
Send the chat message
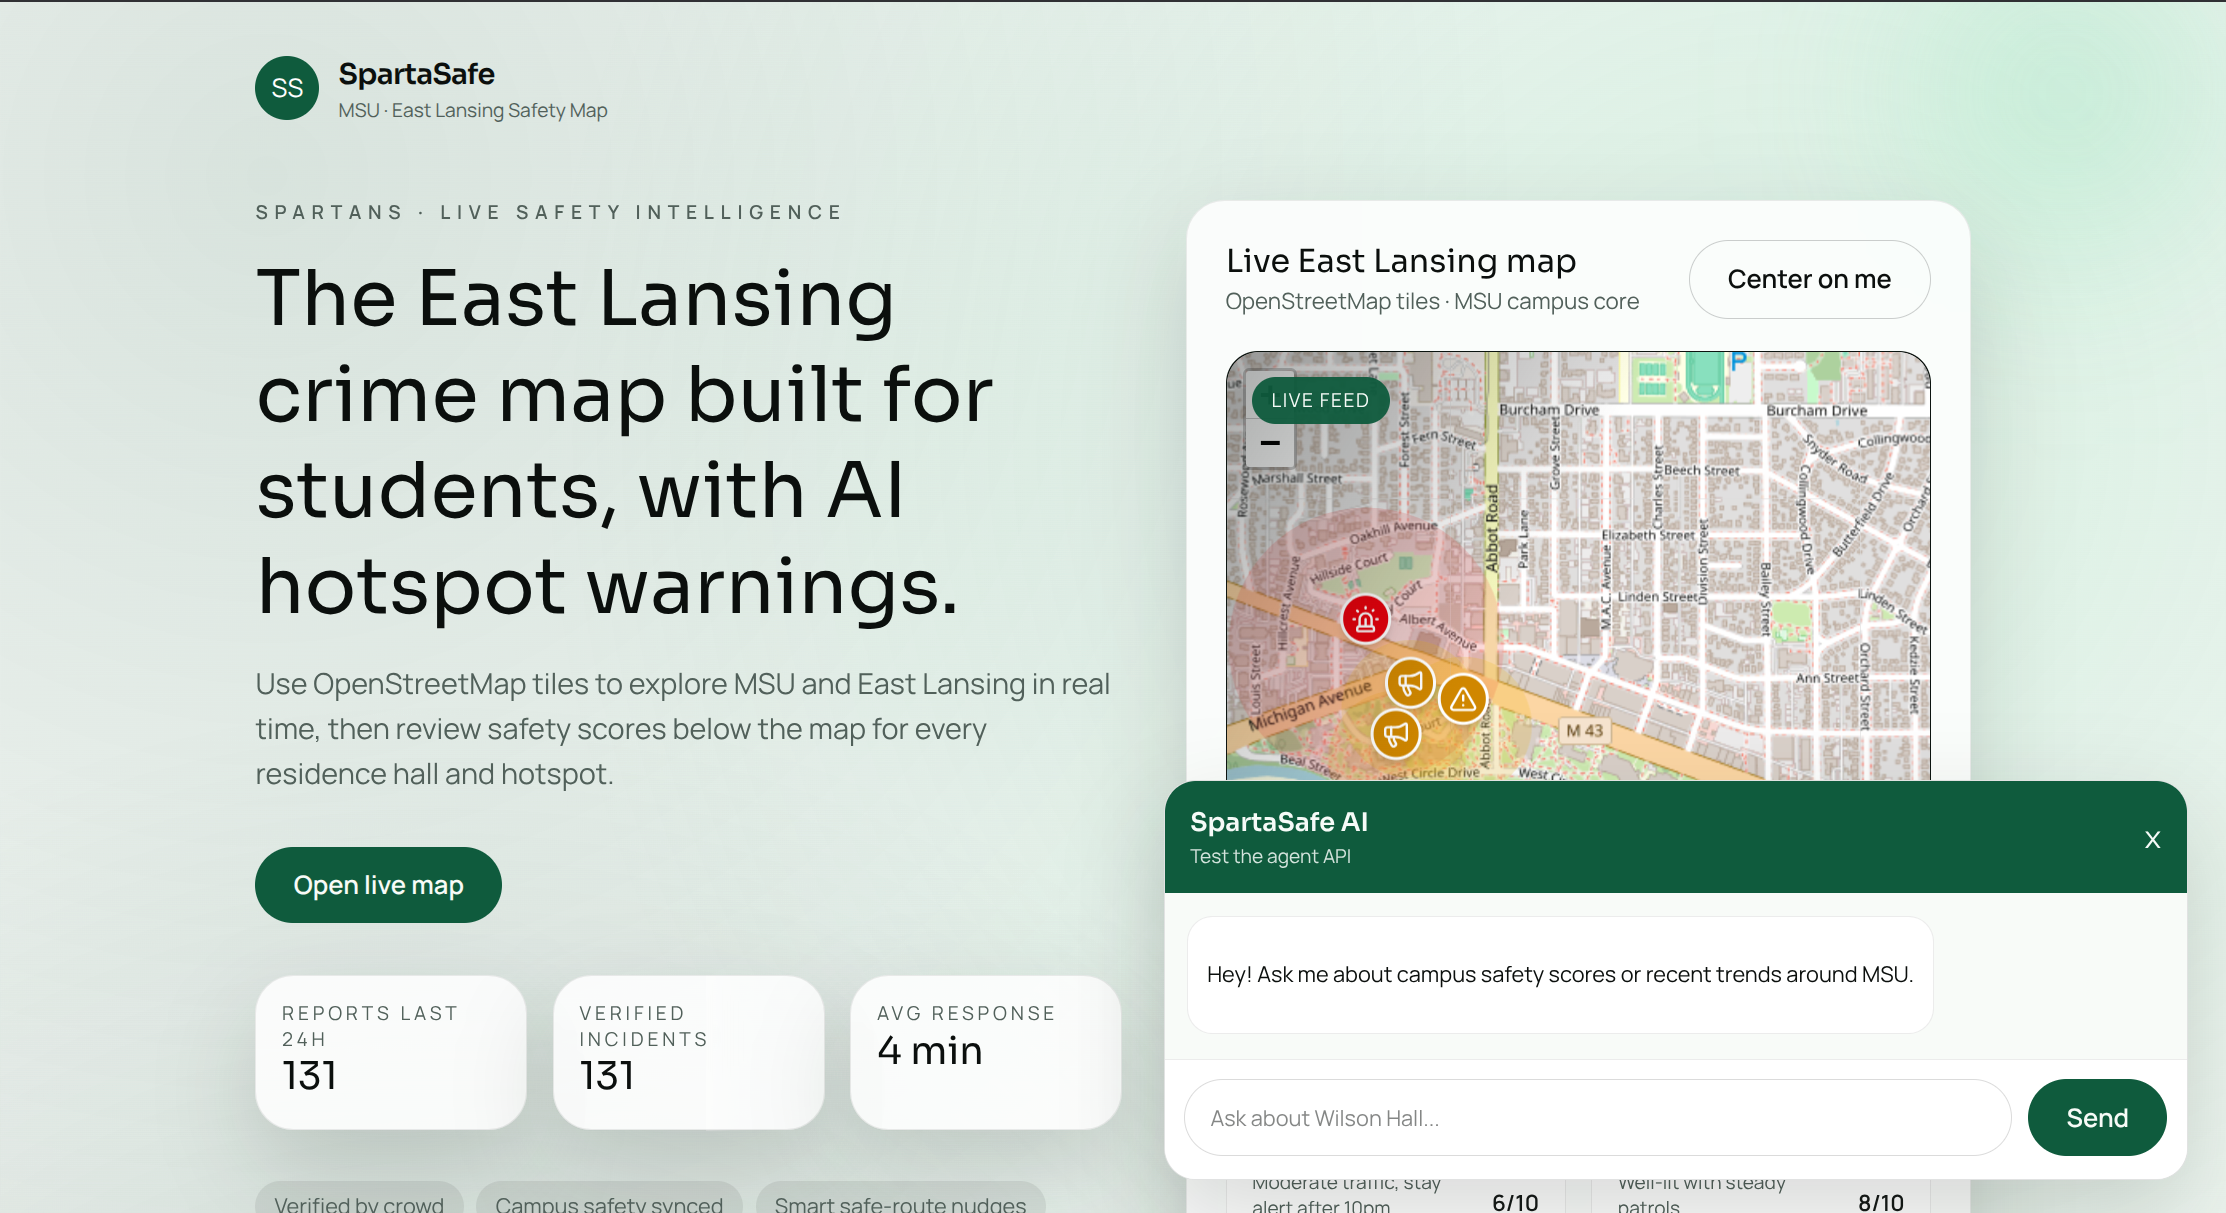pos(2096,1117)
